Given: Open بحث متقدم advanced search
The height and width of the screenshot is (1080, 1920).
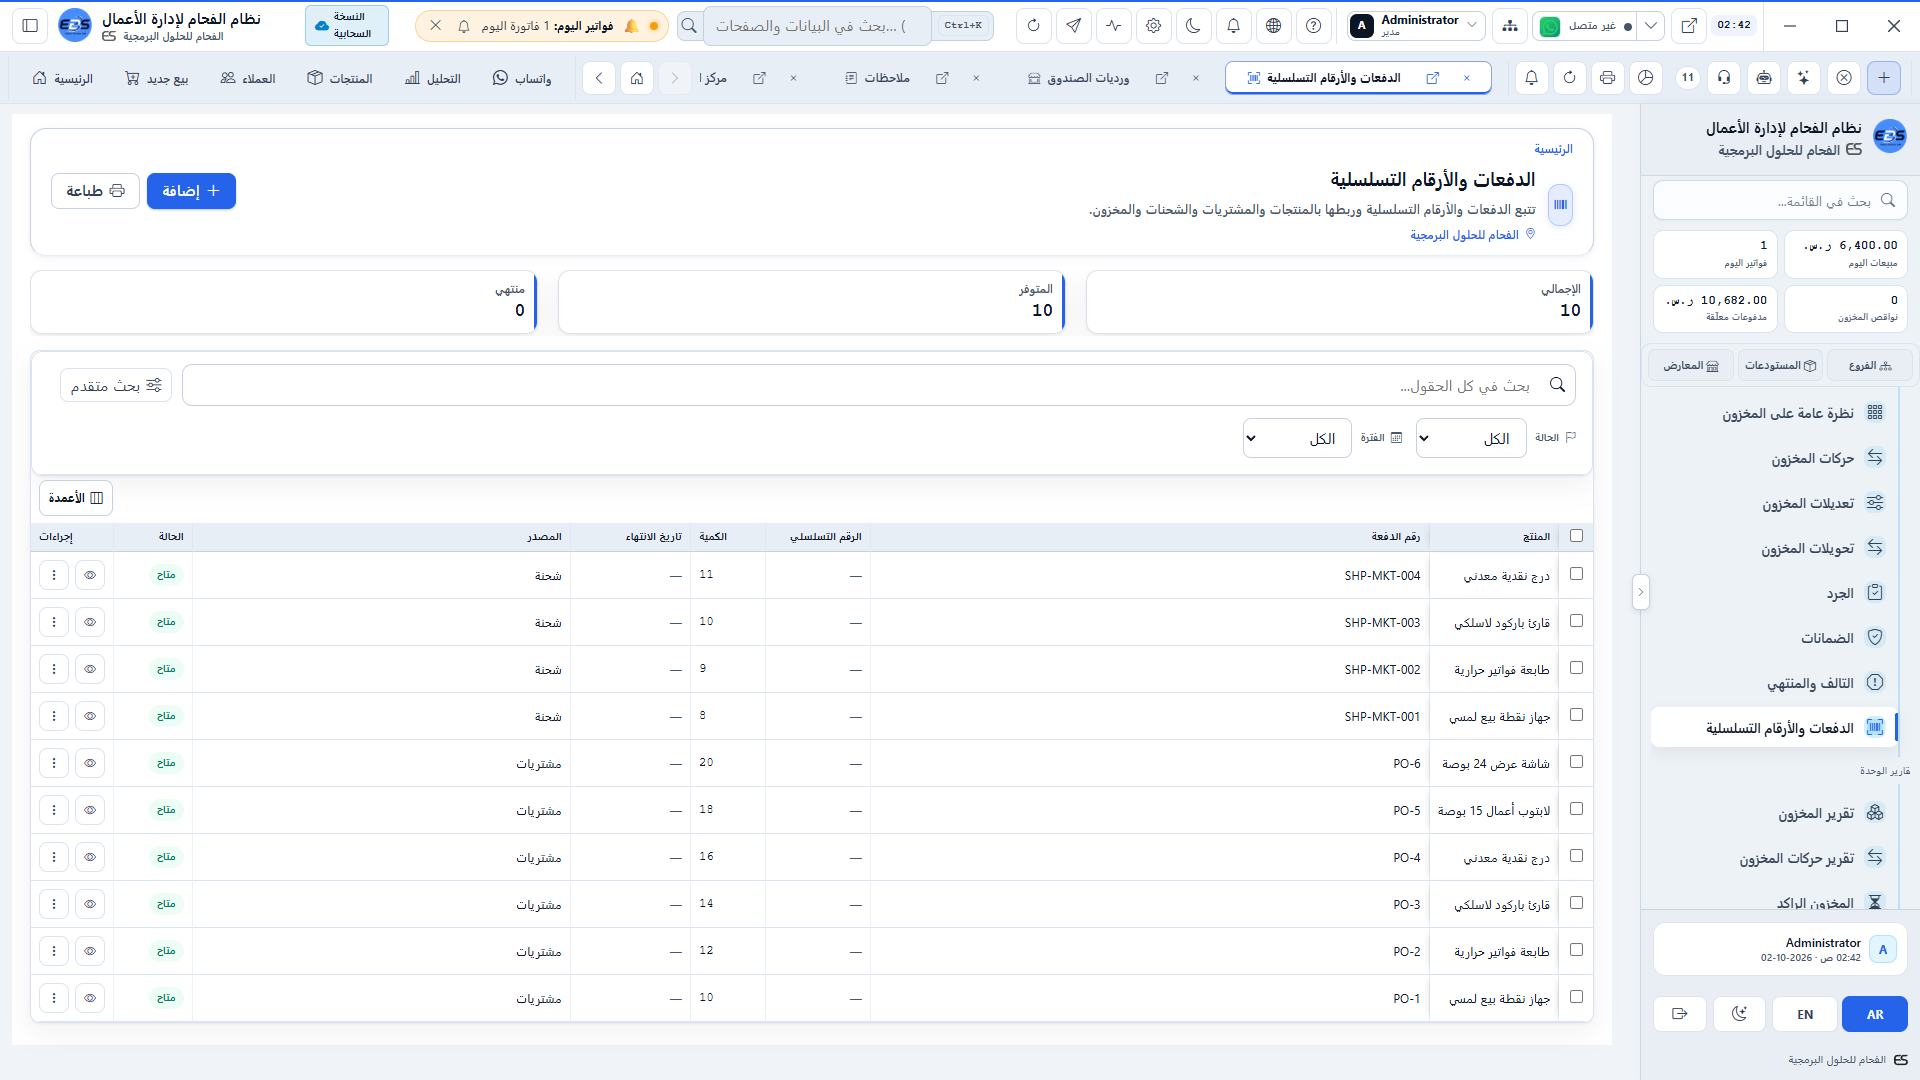Looking at the screenshot, I should click(x=116, y=385).
